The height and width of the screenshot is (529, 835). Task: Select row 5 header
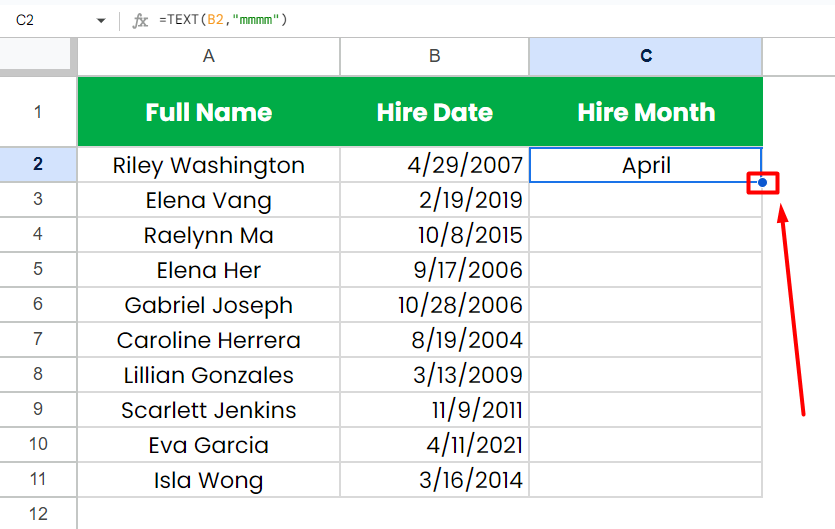38,270
